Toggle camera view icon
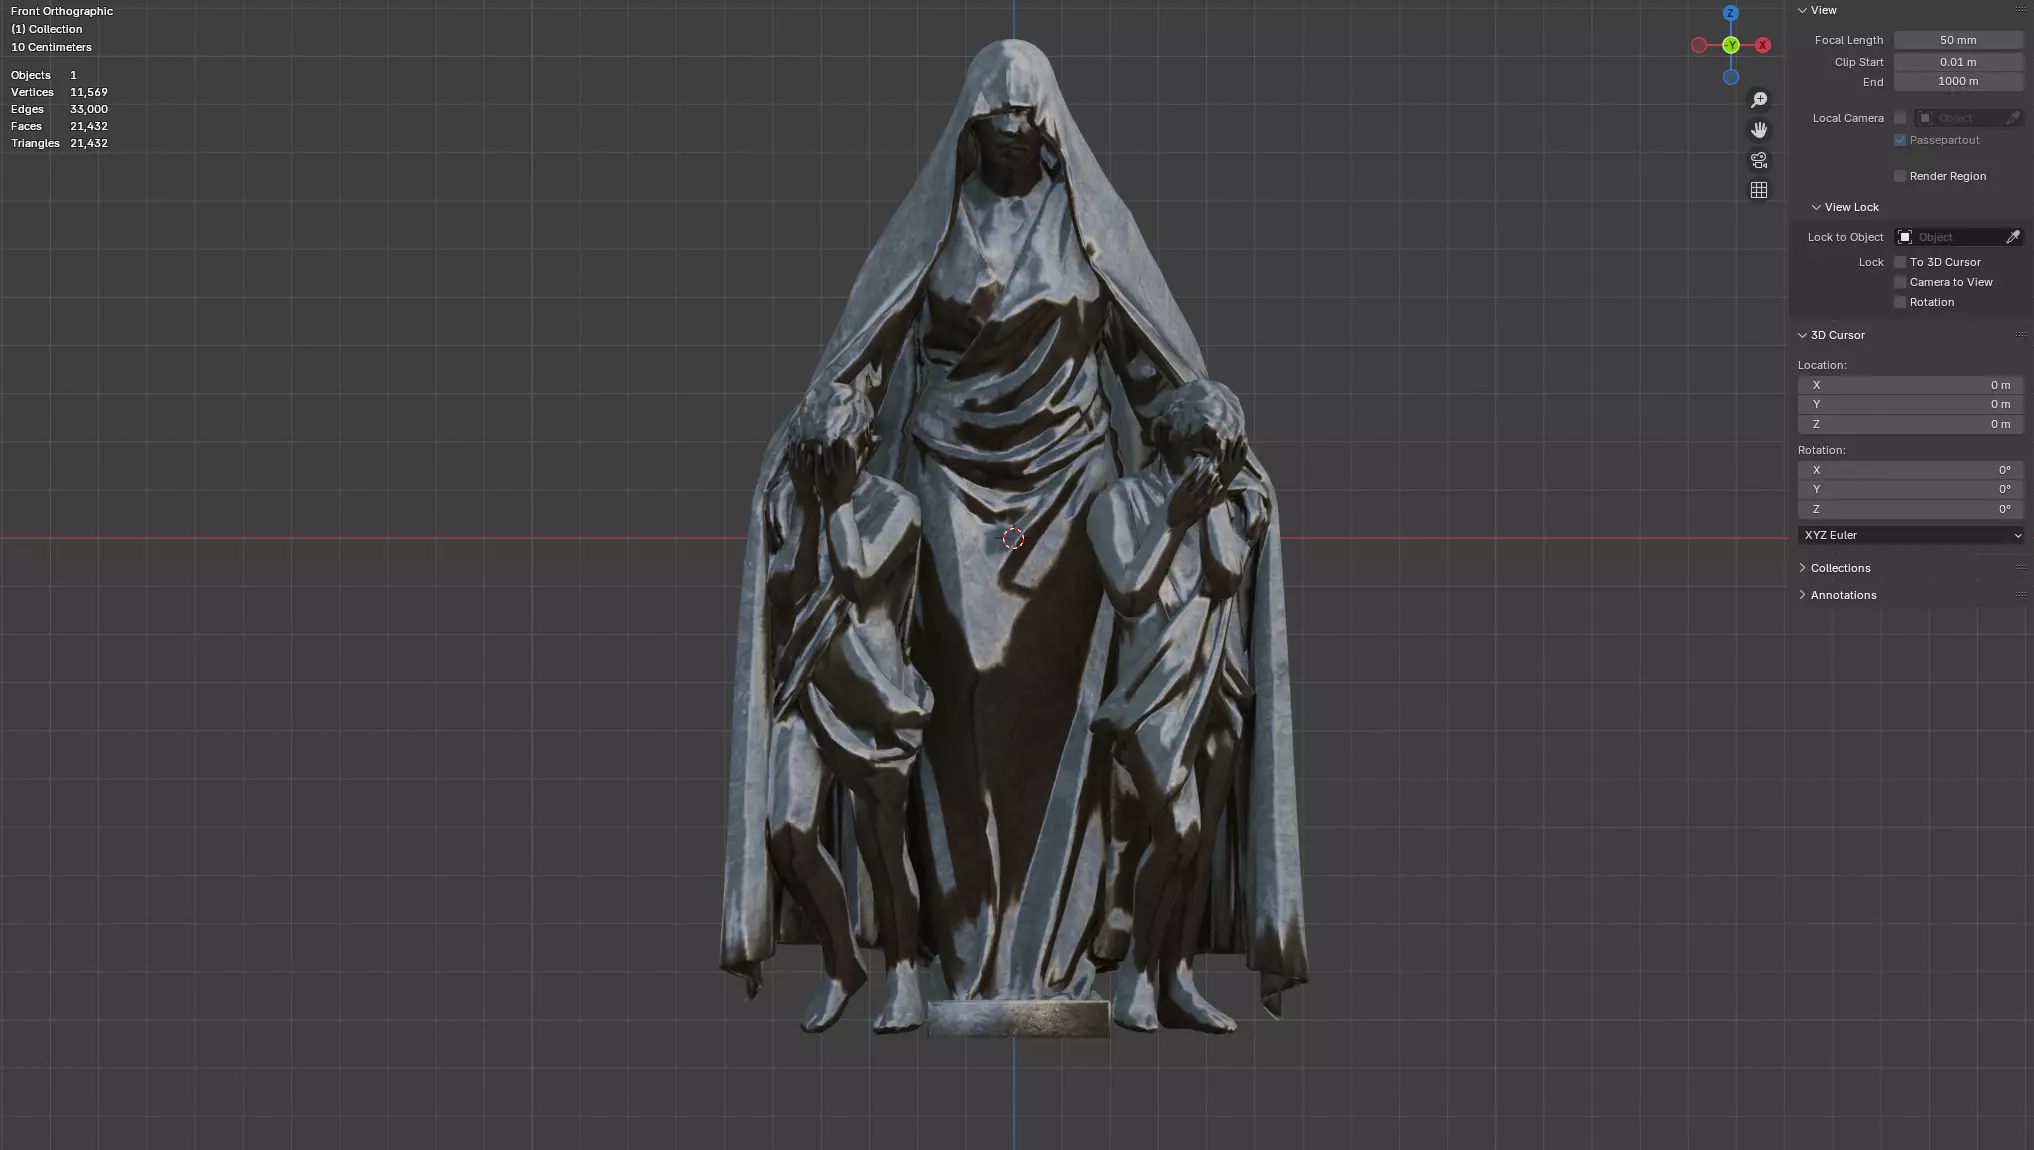Screen dimensions: 2034x1150 [x=1759, y=160]
